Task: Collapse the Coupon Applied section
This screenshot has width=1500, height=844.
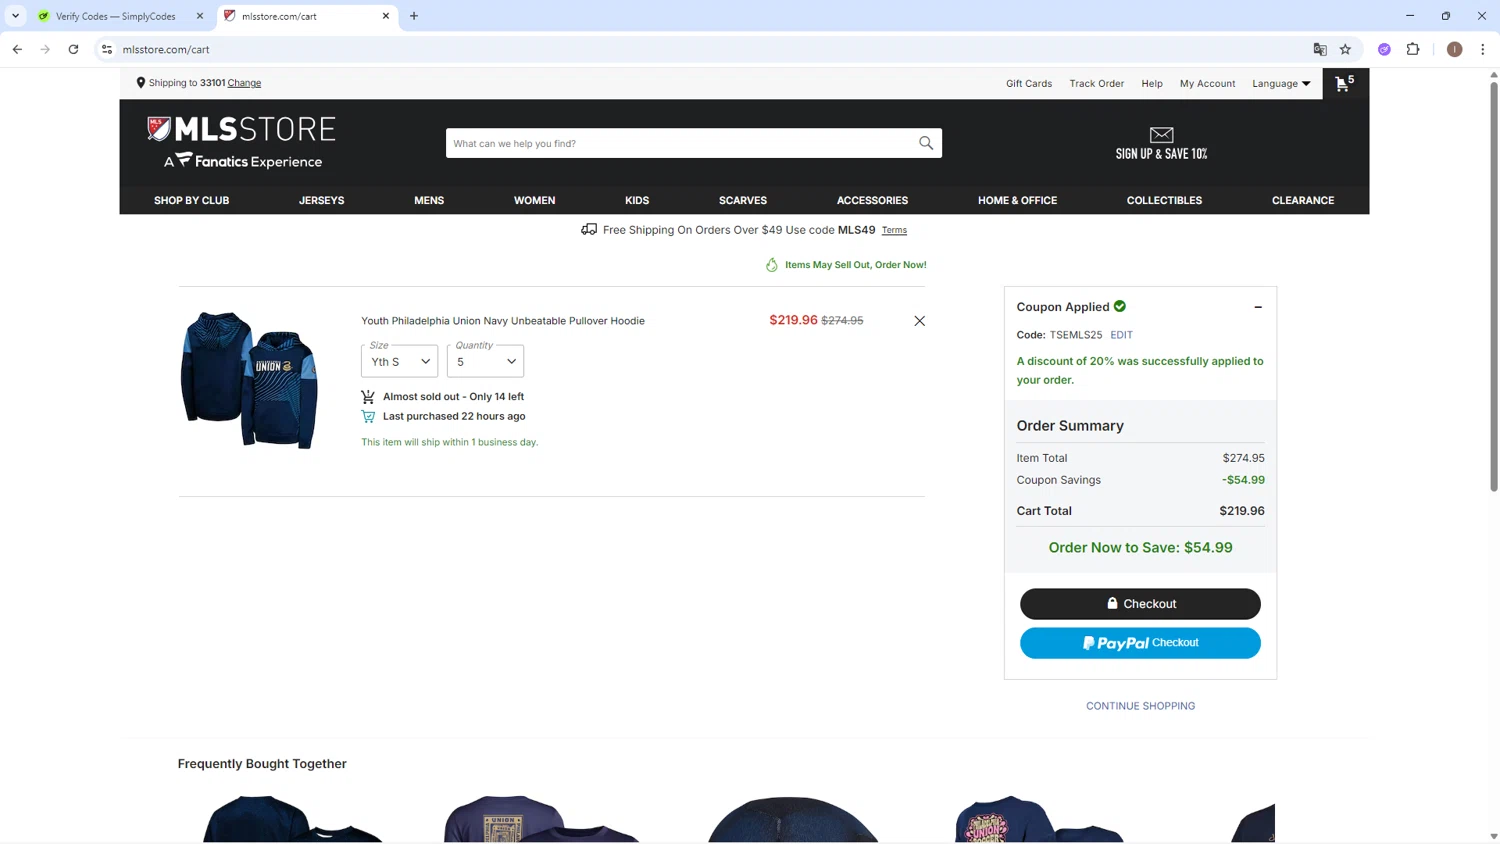Action: coord(1258,307)
